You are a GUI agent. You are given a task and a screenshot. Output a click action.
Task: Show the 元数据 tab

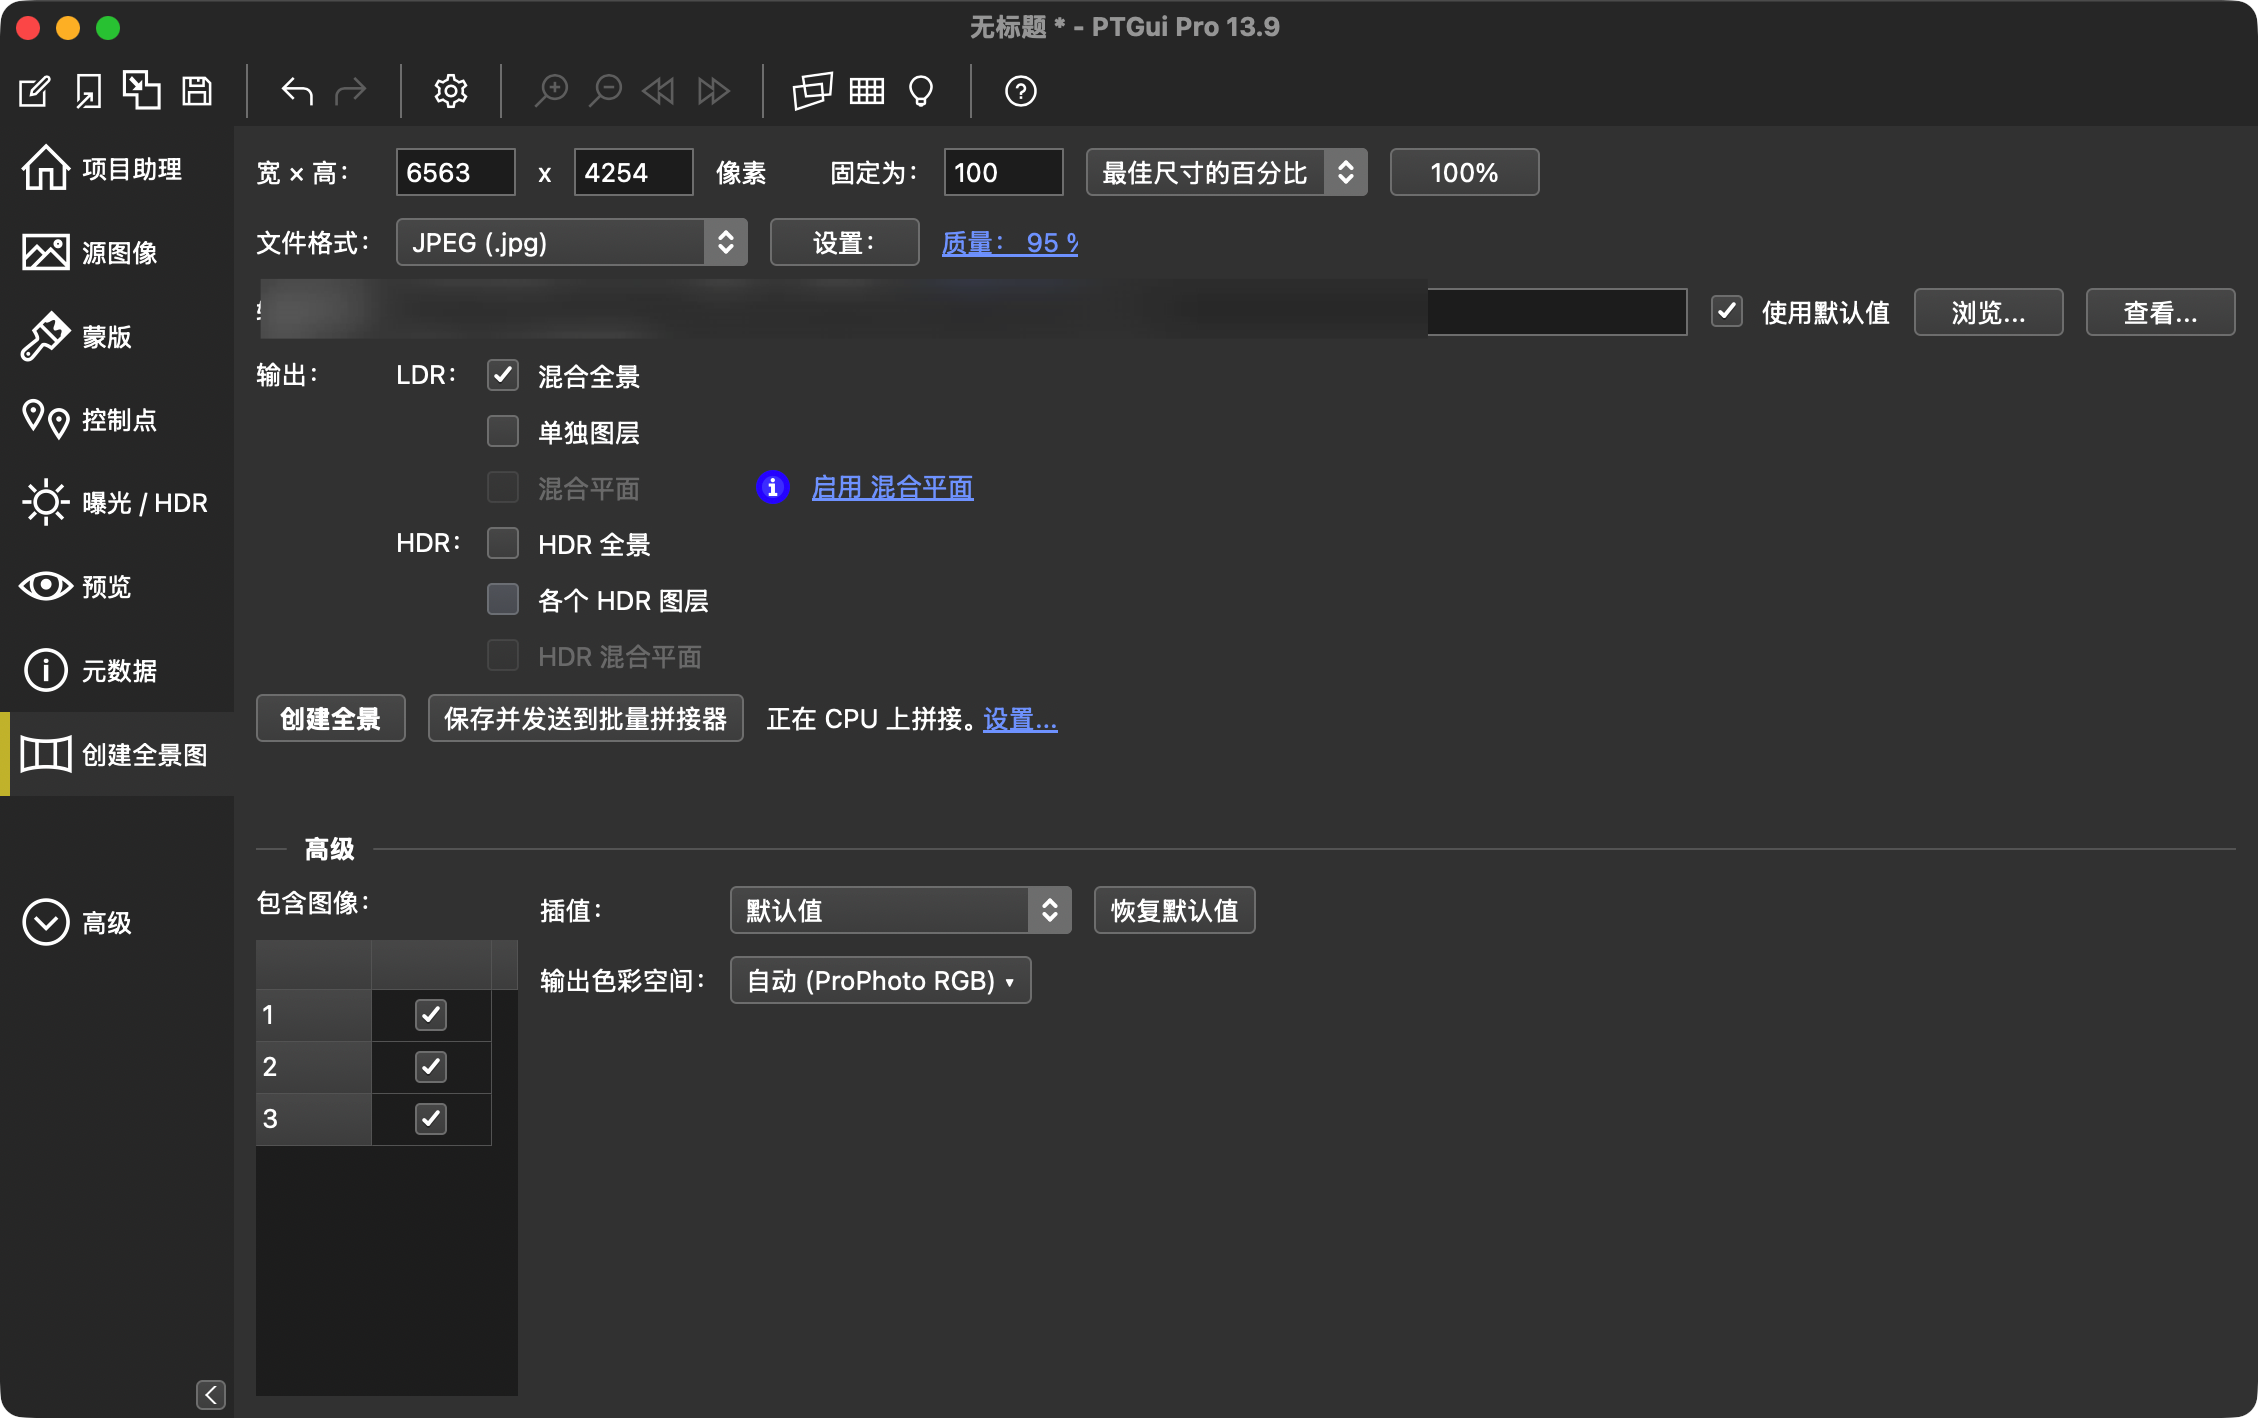tap(117, 670)
